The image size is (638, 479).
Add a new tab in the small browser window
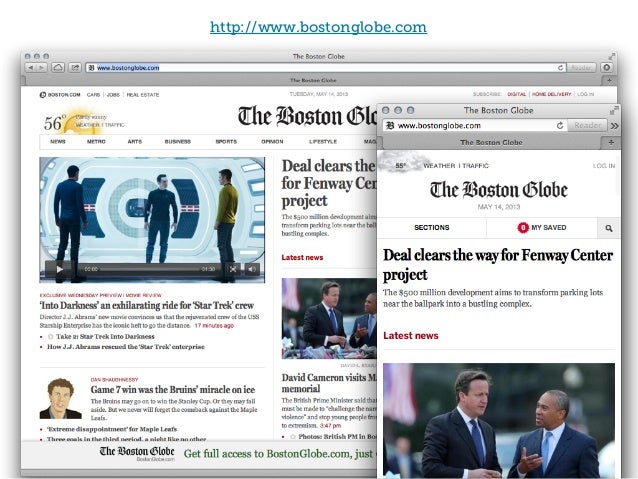[611, 142]
